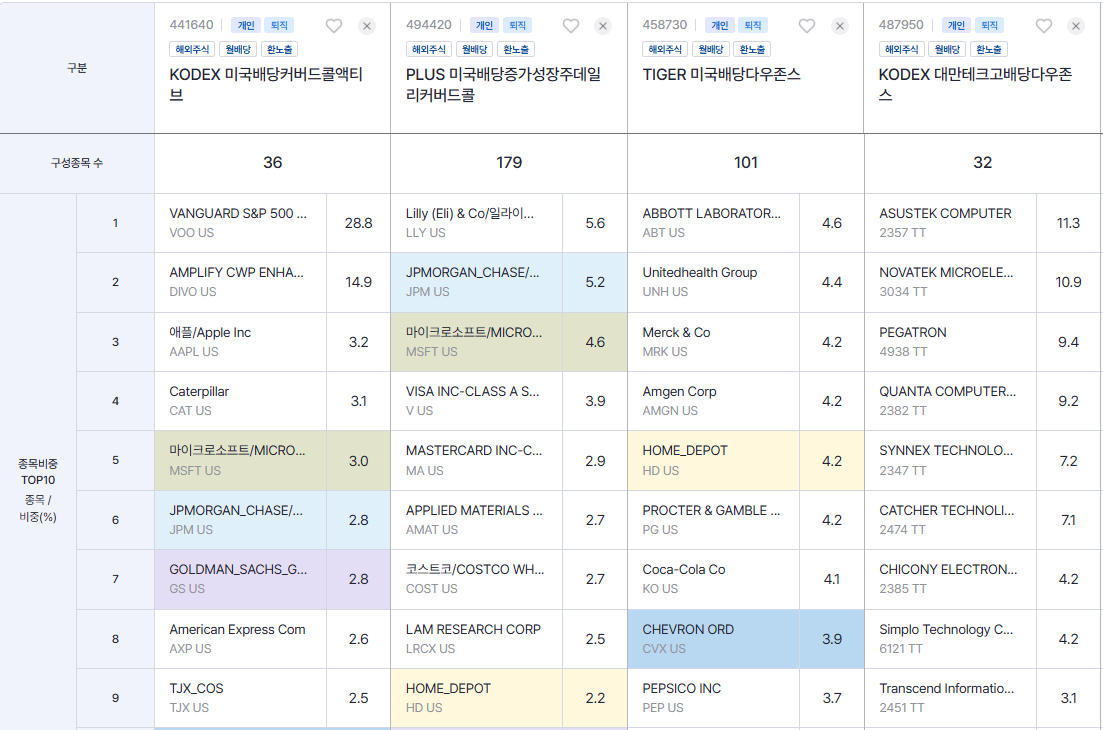
Task: Favorite KODEX 대만테크고배당다우존스 with heart icon
Action: [1044, 26]
